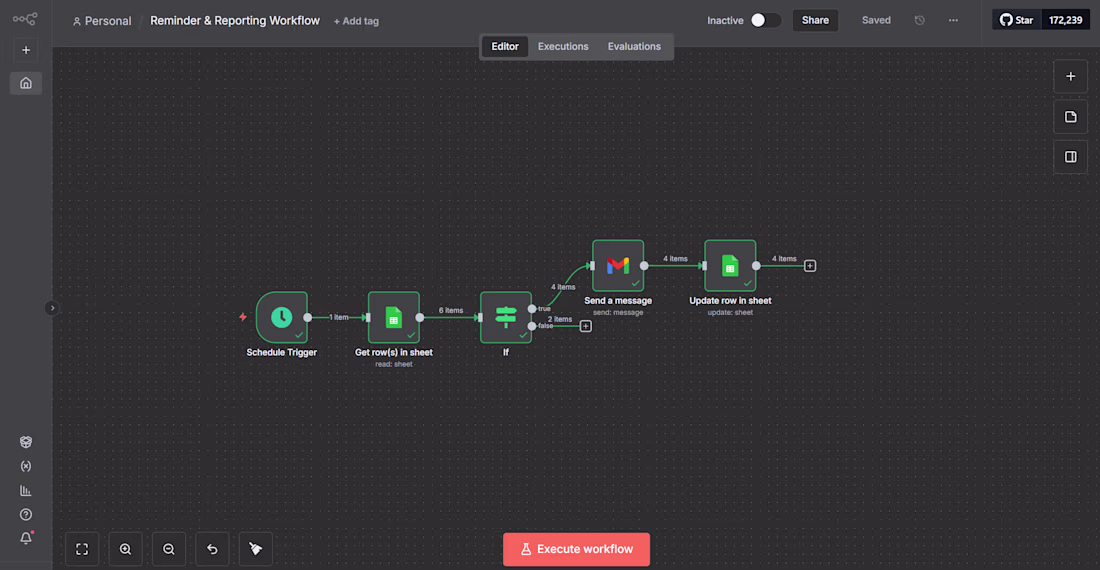
Task: Click the red lightning trigger icon
Action: coord(243,317)
